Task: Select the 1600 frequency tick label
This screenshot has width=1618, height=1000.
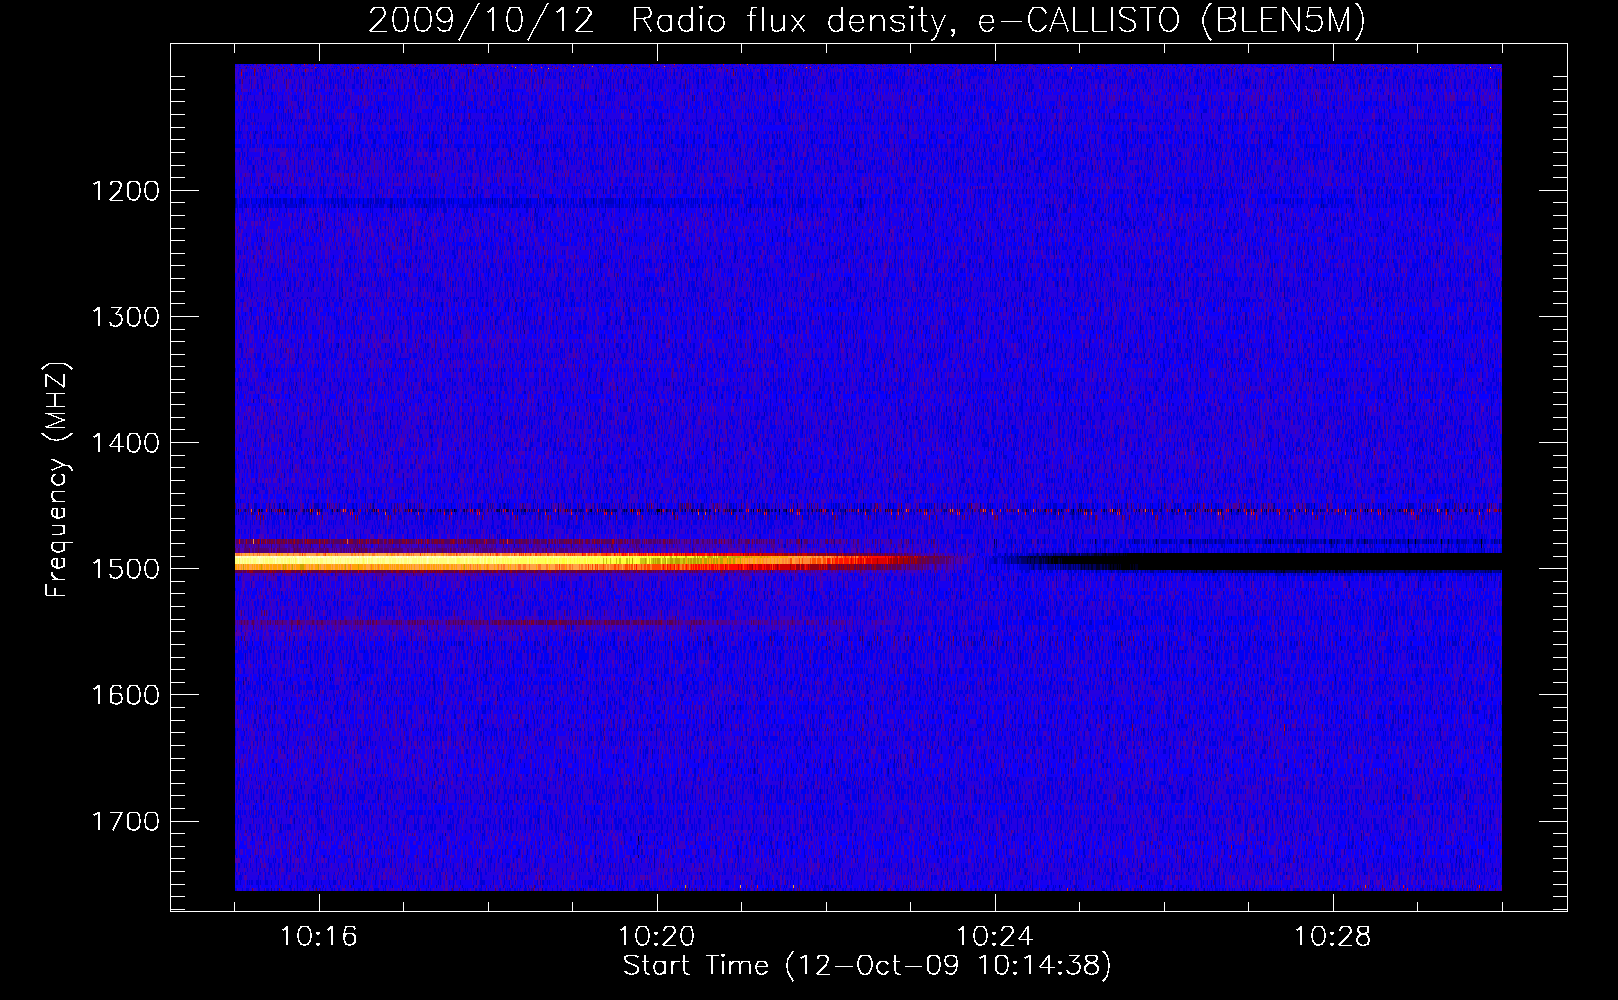Action: point(125,695)
